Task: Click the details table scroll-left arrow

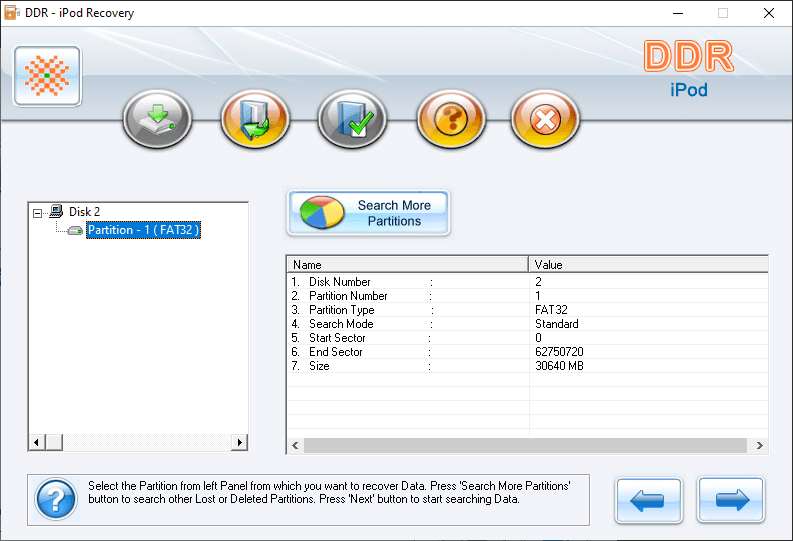Action: [295, 445]
